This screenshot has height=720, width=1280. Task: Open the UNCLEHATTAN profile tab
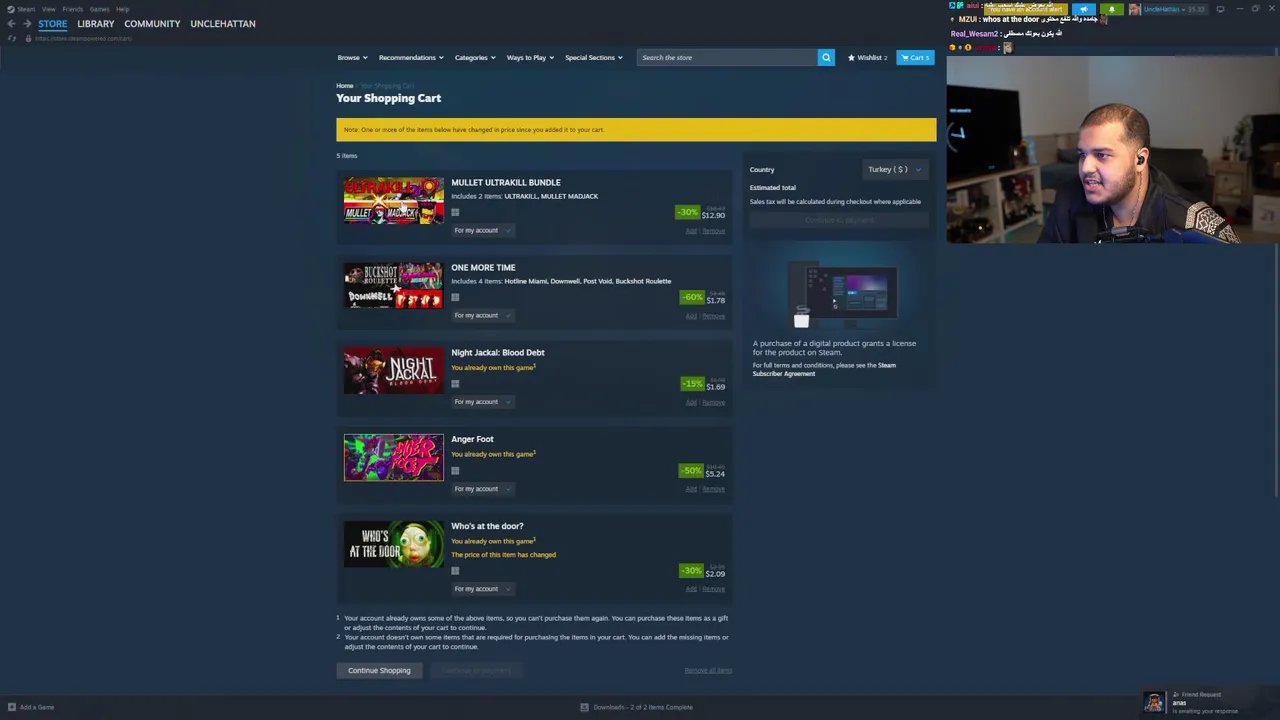tap(223, 24)
